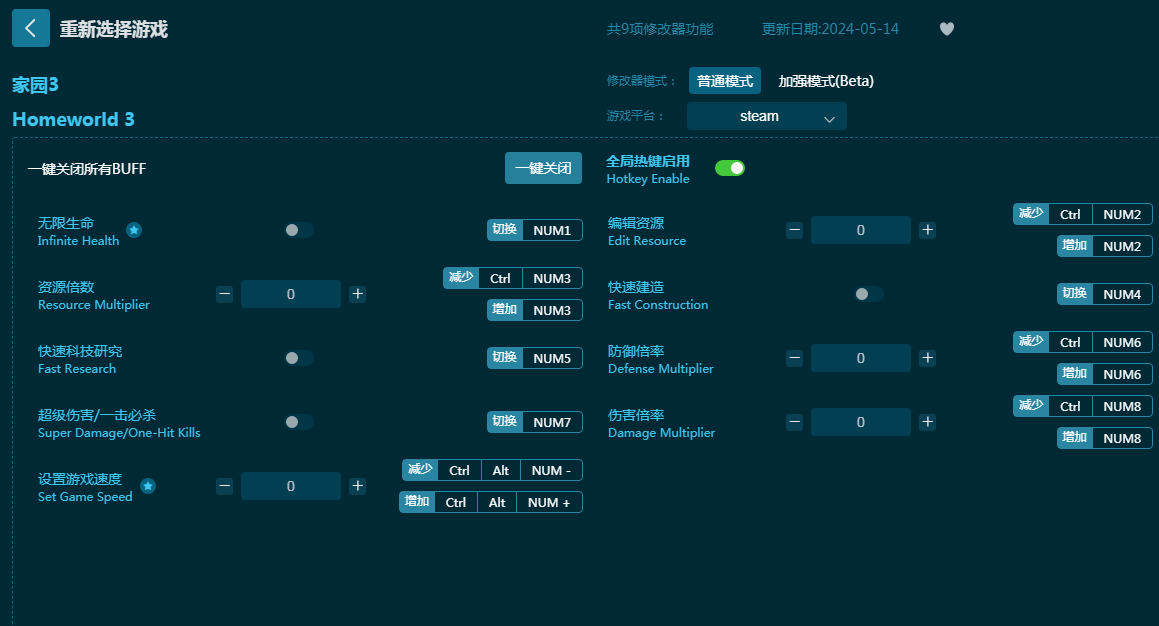The height and width of the screenshot is (626, 1159).
Task: Toggle Fast Construction switch
Action: [869, 294]
